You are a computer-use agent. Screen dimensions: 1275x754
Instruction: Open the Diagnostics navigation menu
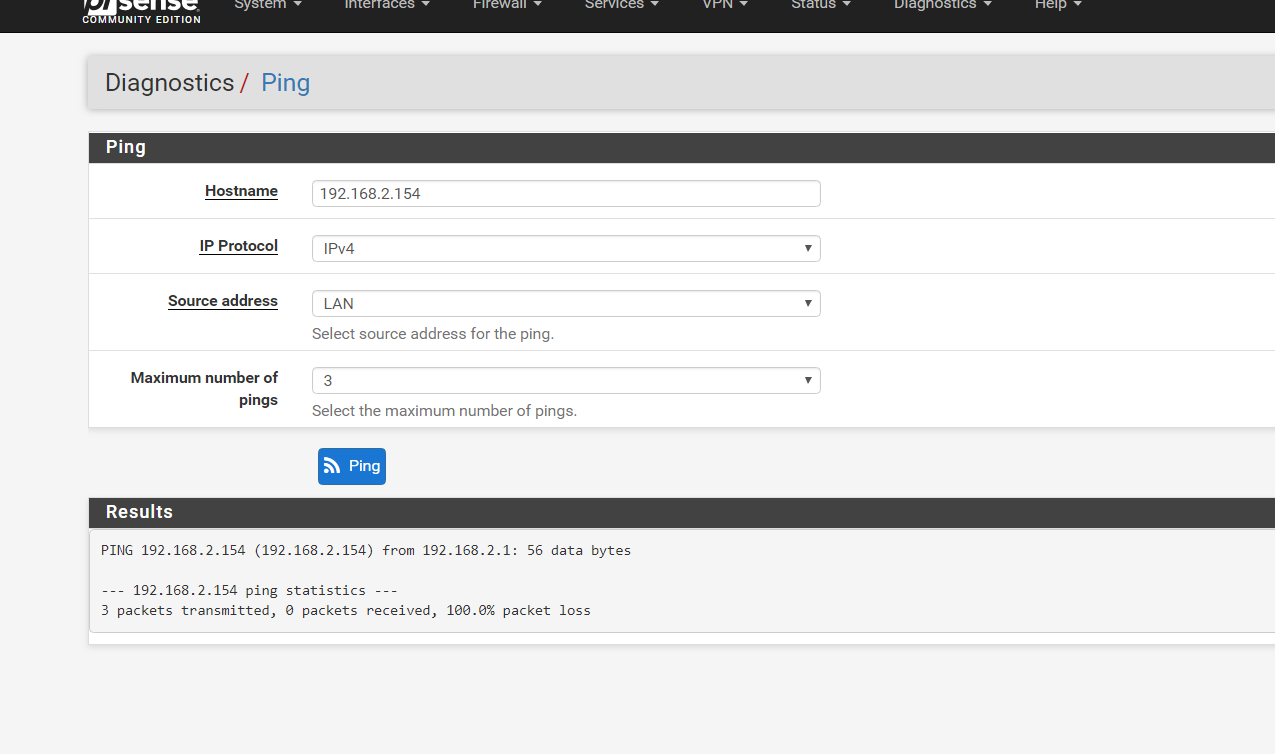[942, 5]
